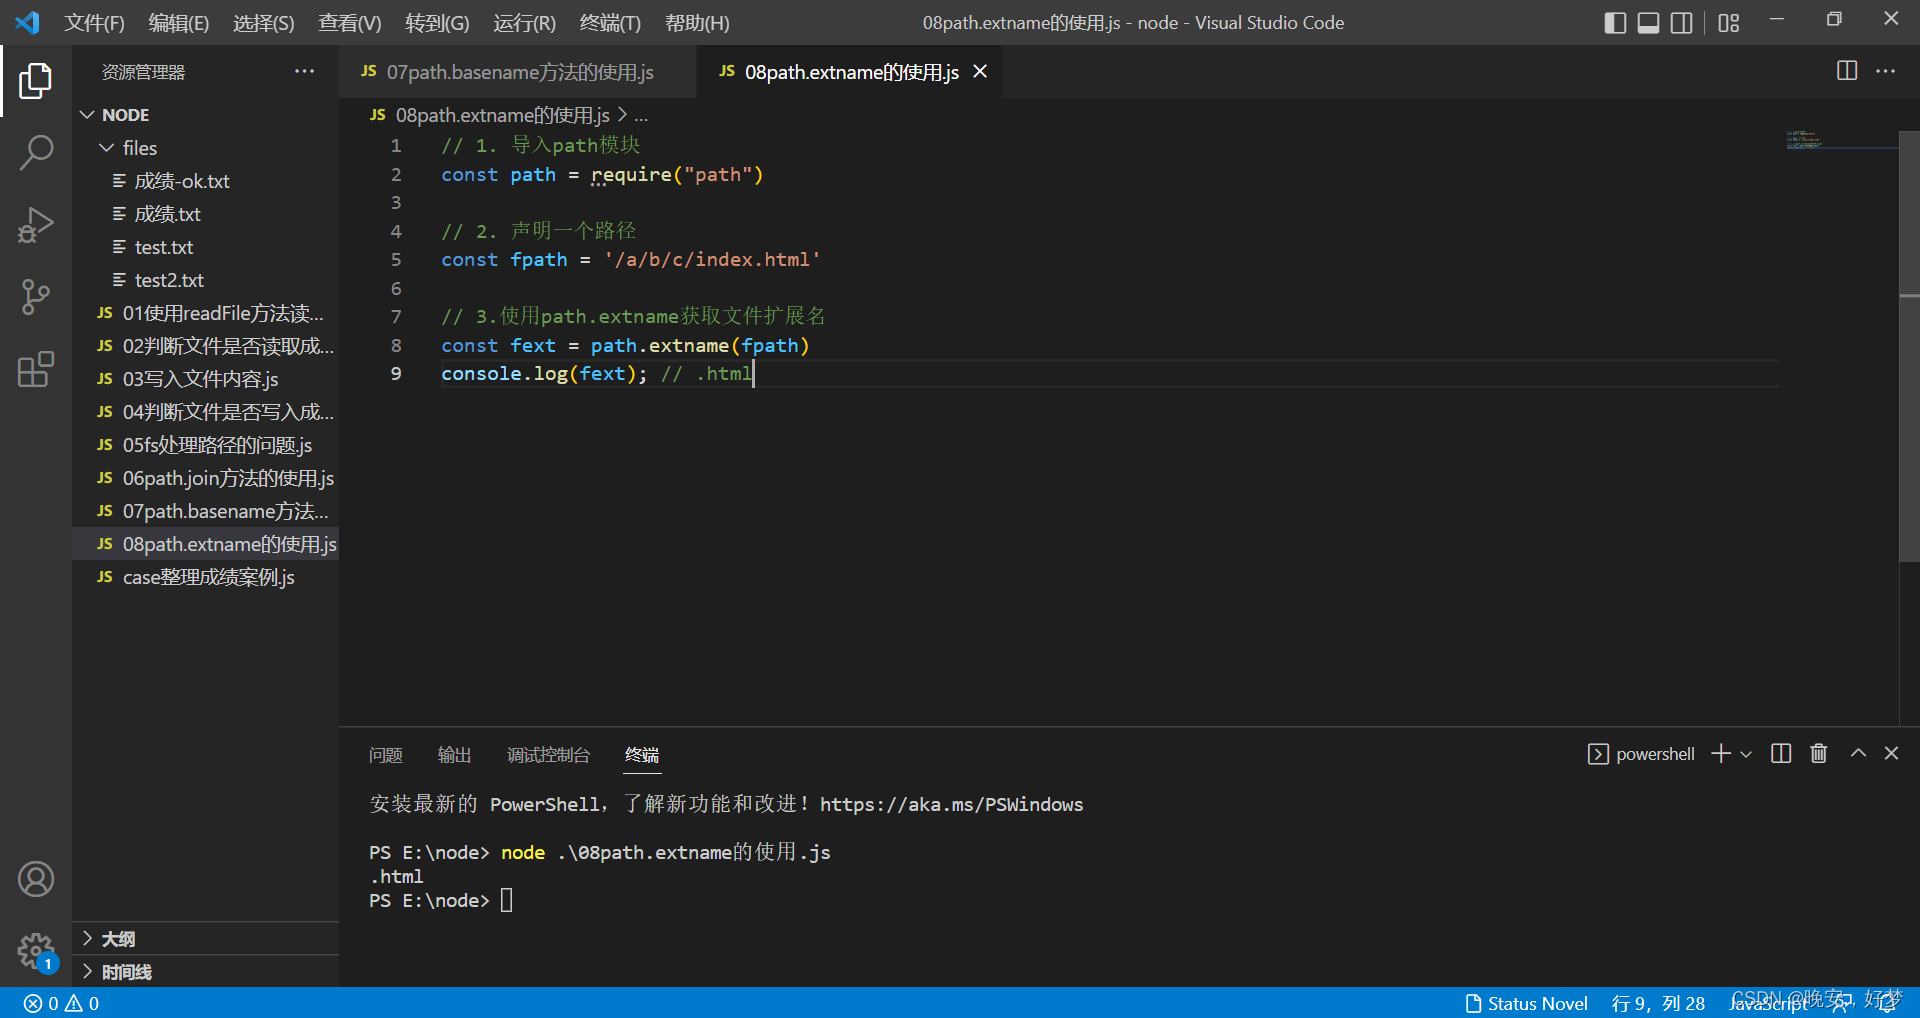Open file test2.txt
This screenshot has height=1018, width=1920.
click(205, 280)
